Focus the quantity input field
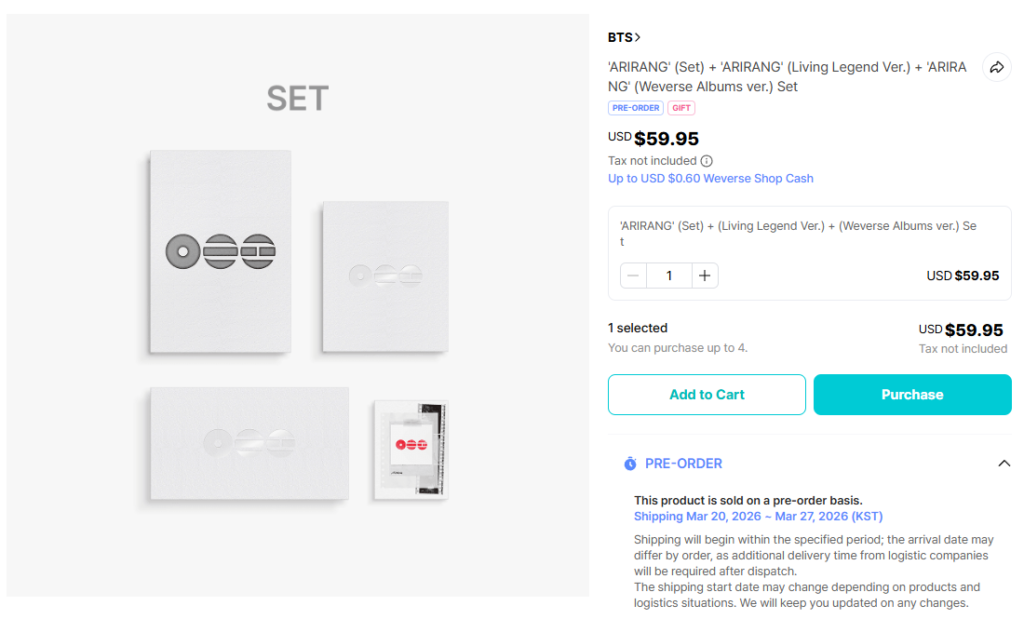Image resolution: width=1024 pixels, height=619 pixels. 669,276
